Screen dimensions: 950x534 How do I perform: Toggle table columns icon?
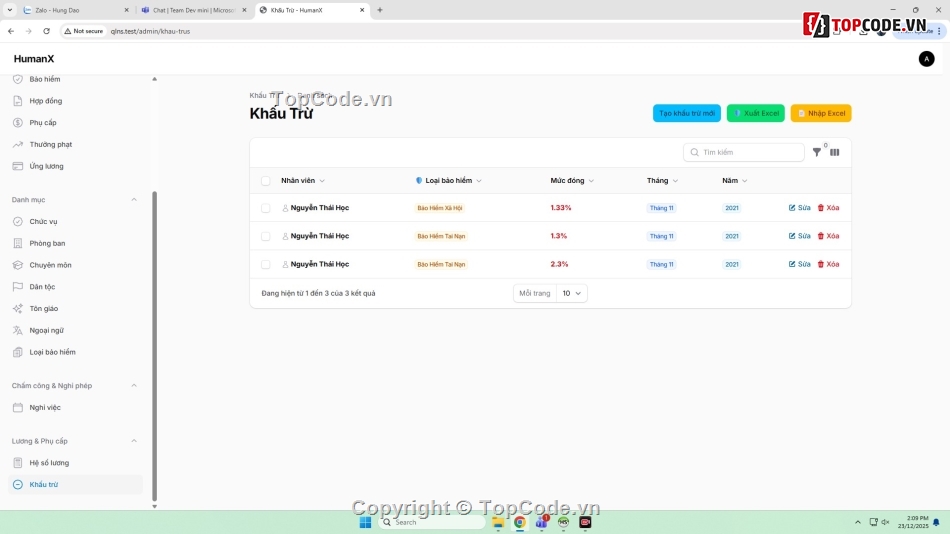pos(835,152)
